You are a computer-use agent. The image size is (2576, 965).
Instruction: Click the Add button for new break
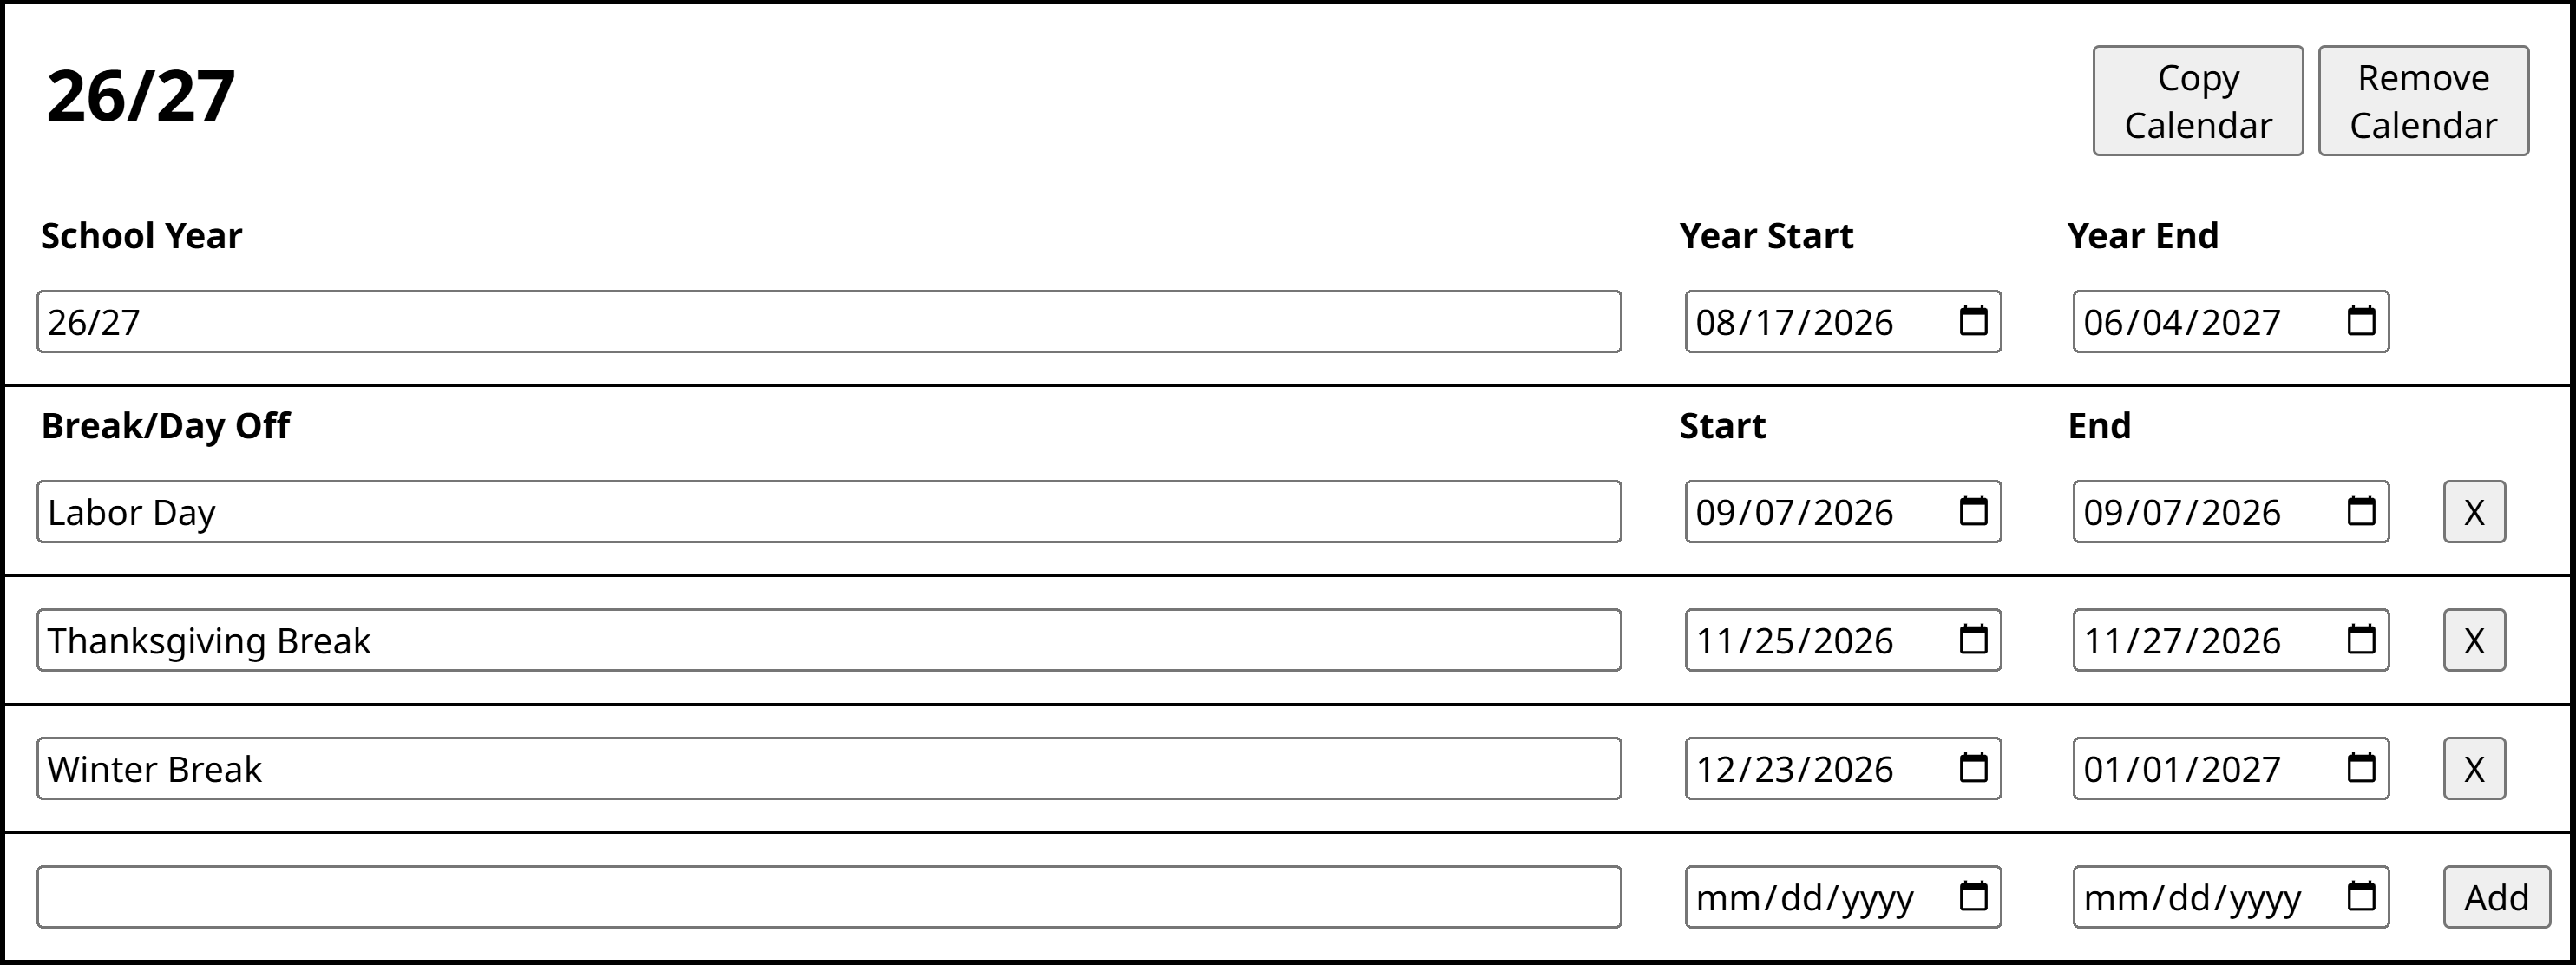tap(2496, 897)
